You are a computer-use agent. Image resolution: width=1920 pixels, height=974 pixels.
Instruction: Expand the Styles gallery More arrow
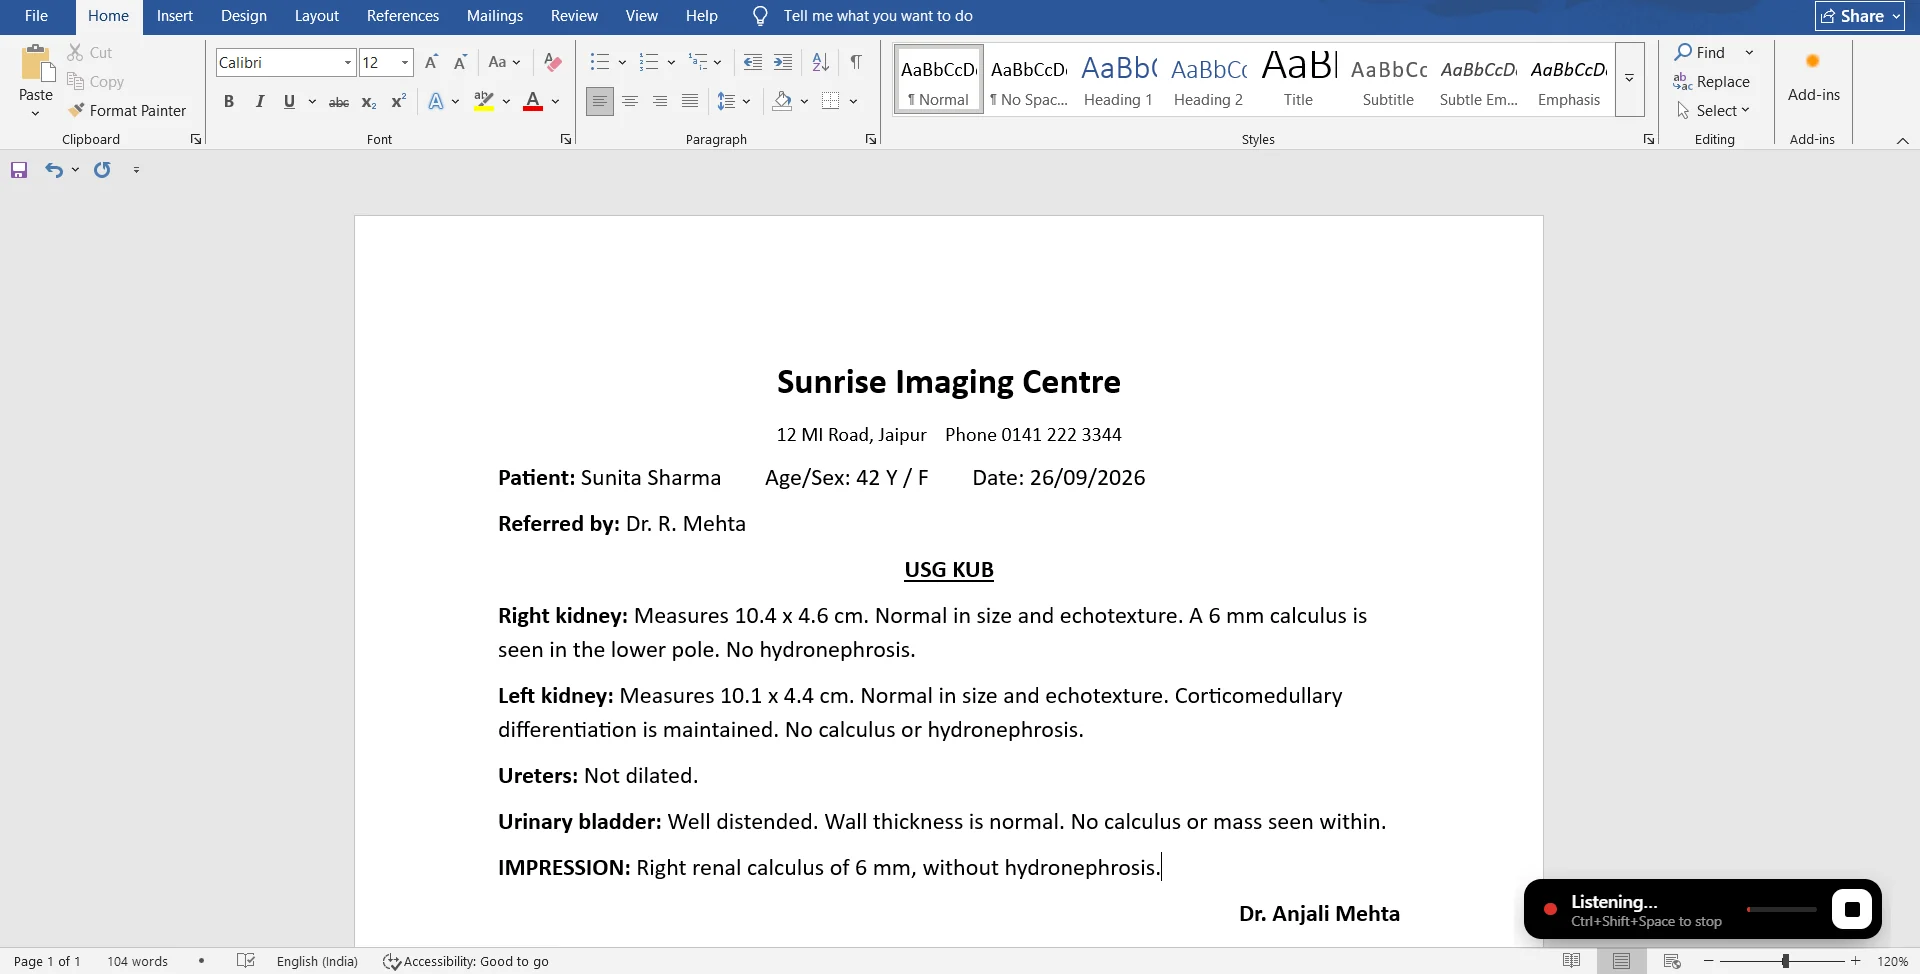tap(1630, 79)
